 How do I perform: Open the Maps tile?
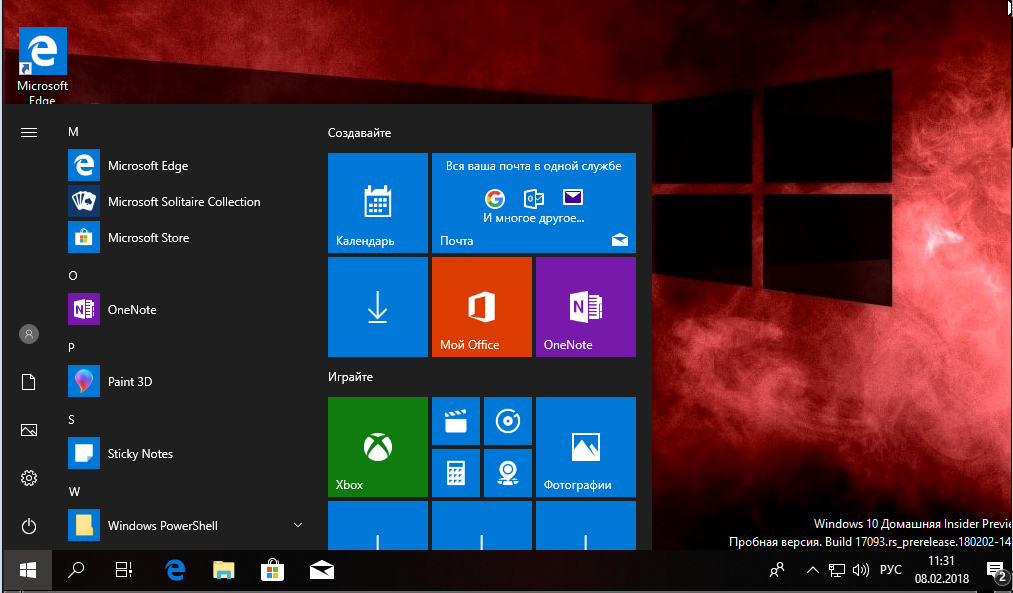(x=507, y=472)
